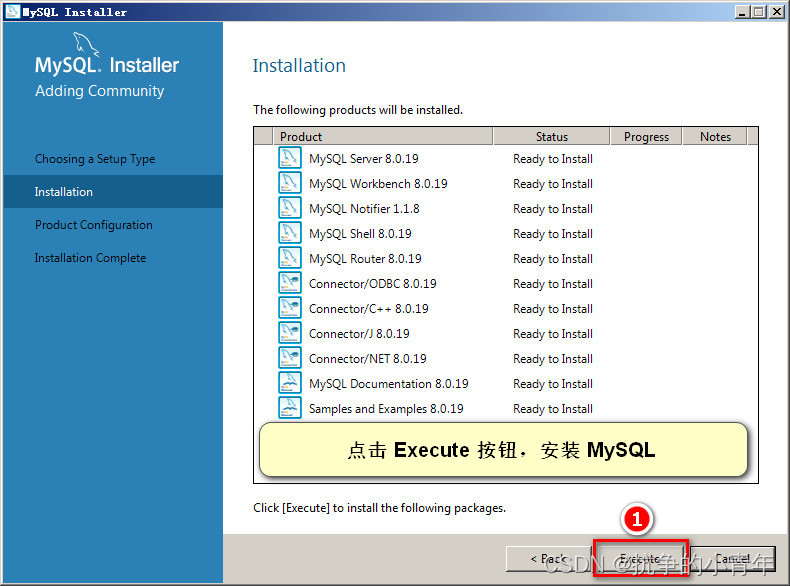Viewport: 790px width, 586px height.
Task: Select the Connector/ODBC 8.0.19 row text
Action: (372, 284)
